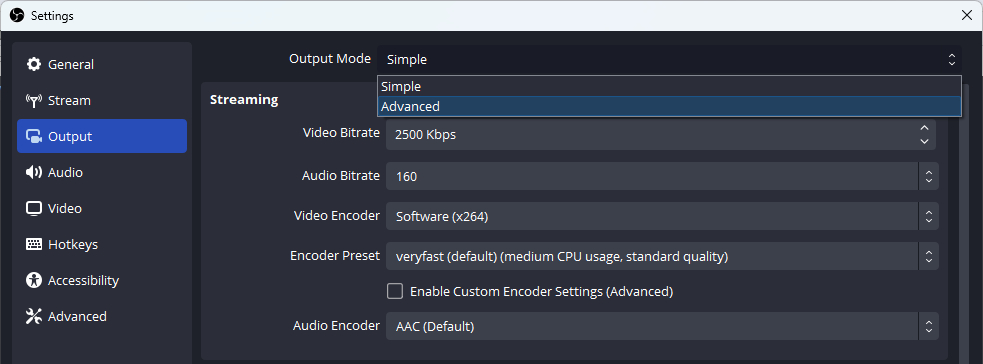Click the Video display icon

tap(33, 208)
